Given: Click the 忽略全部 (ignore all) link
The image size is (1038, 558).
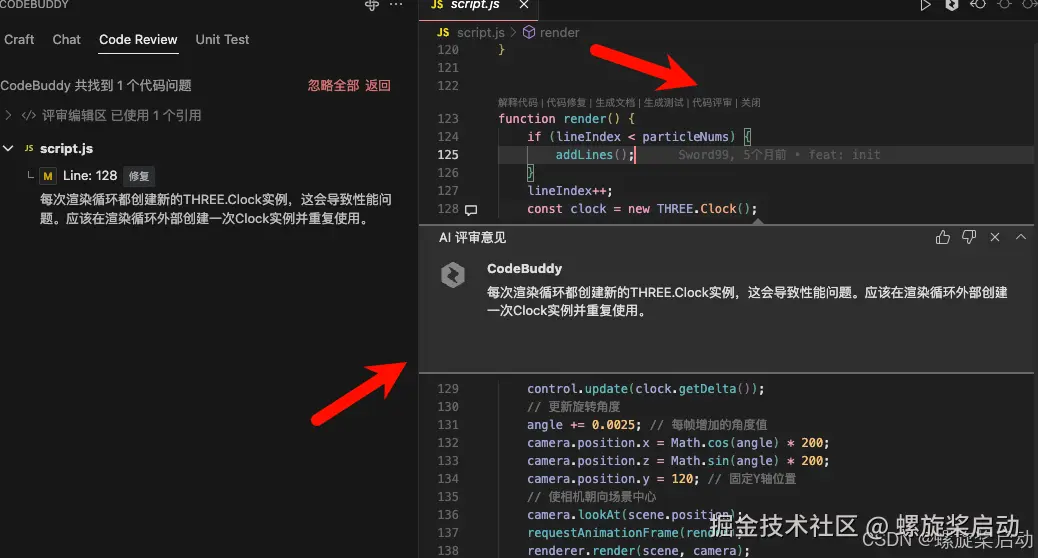Looking at the screenshot, I should tap(333, 85).
